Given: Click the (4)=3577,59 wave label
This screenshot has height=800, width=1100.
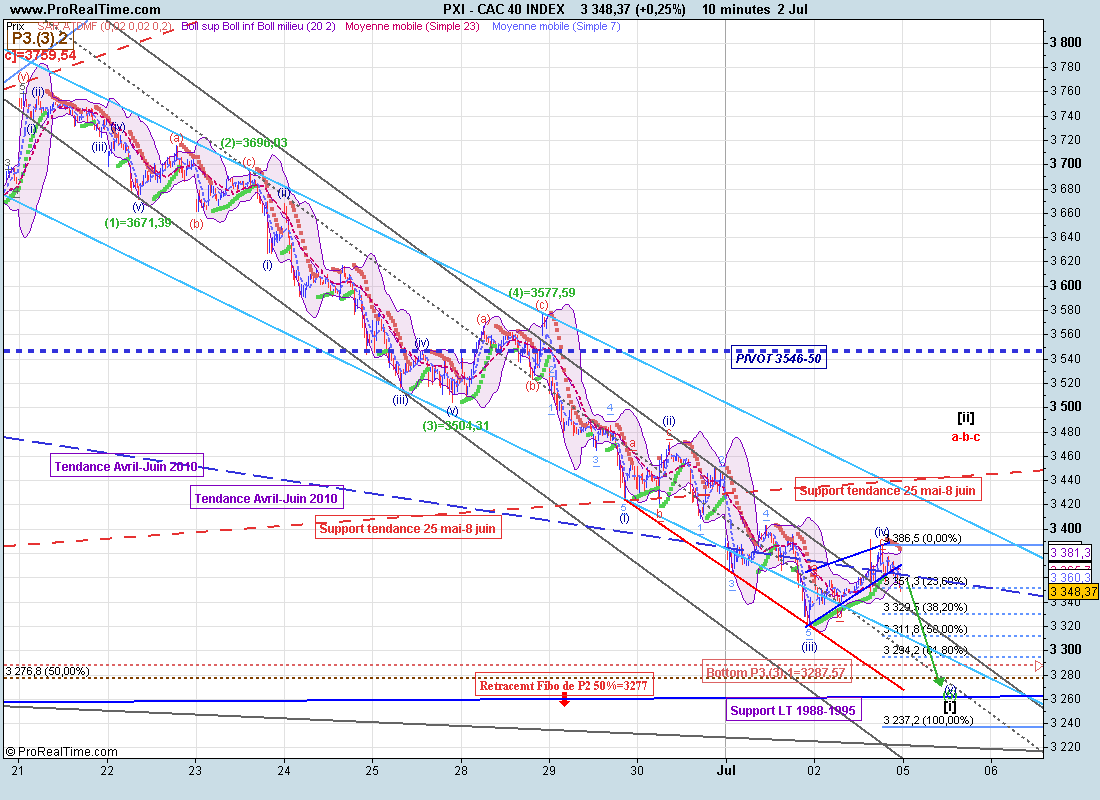Looking at the screenshot, I should (x=542, y=293).
